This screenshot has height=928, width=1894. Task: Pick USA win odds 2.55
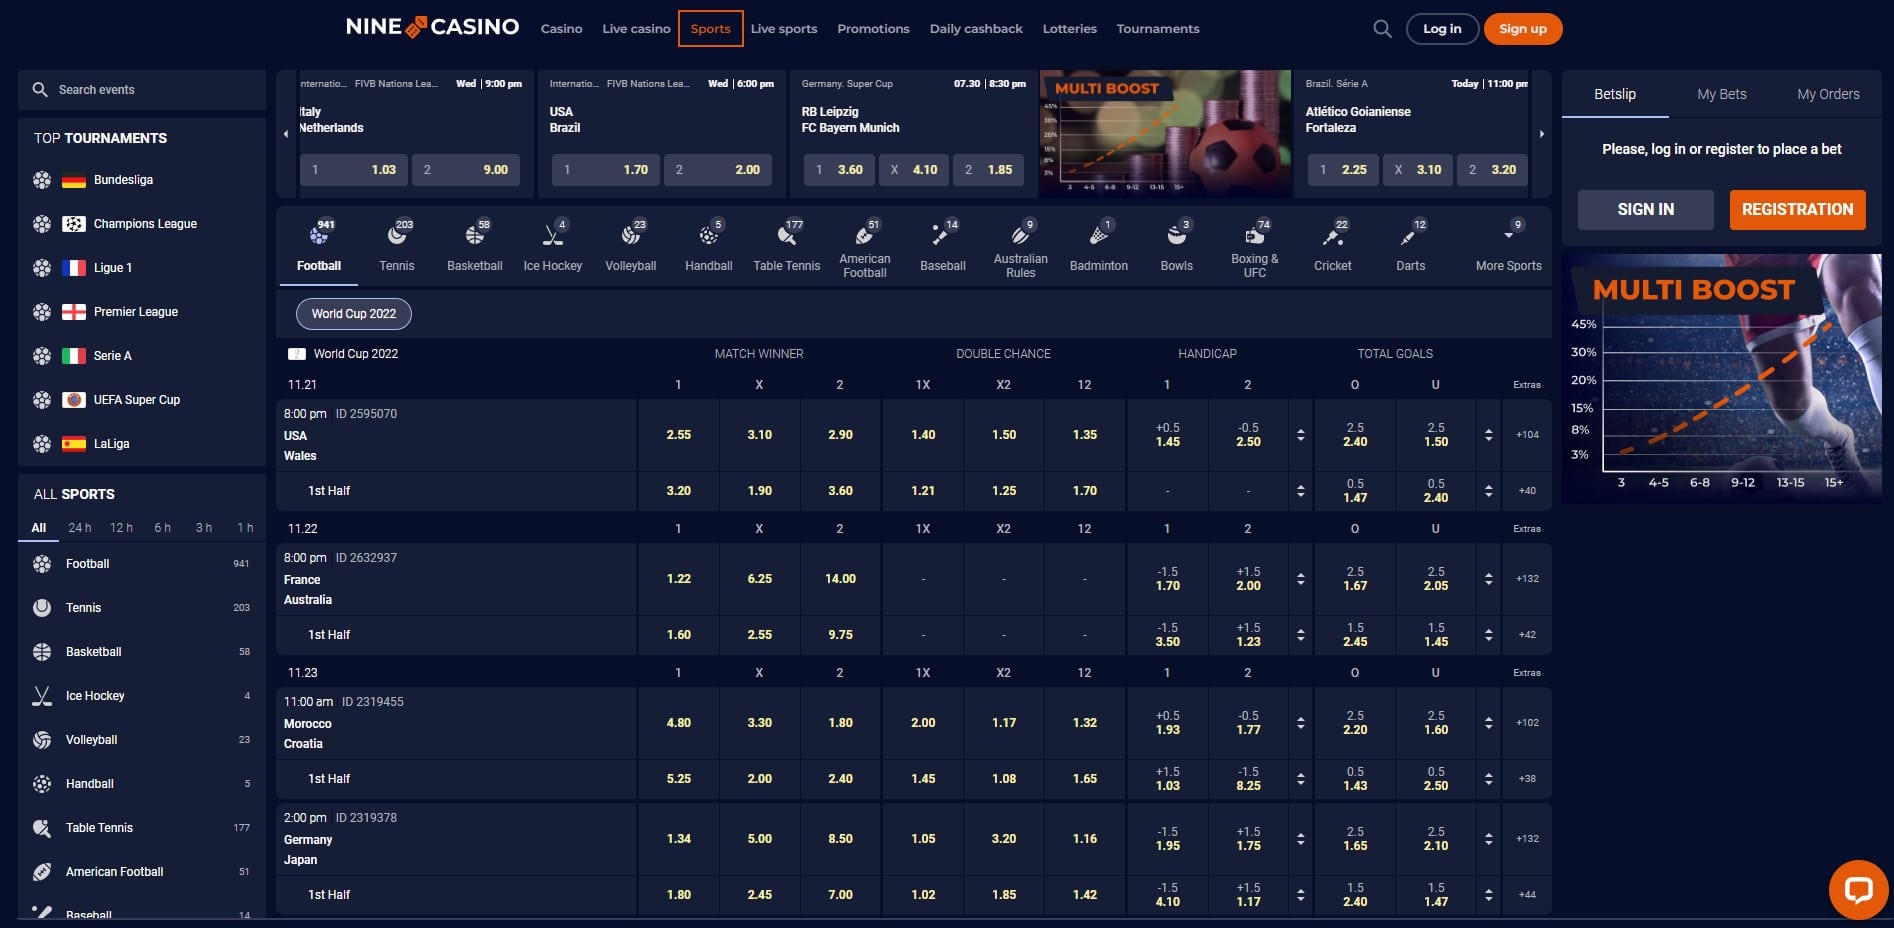click(679, 435)
